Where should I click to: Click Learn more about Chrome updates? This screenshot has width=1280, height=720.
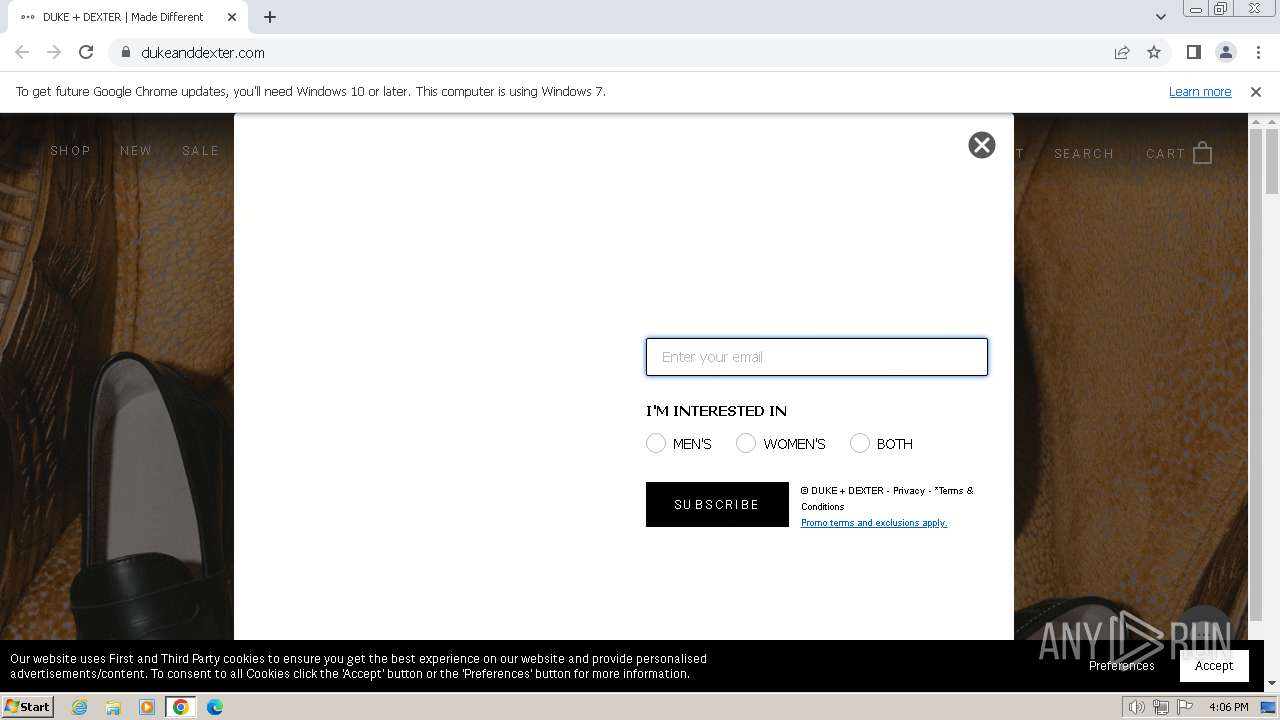coord(1200,92)
